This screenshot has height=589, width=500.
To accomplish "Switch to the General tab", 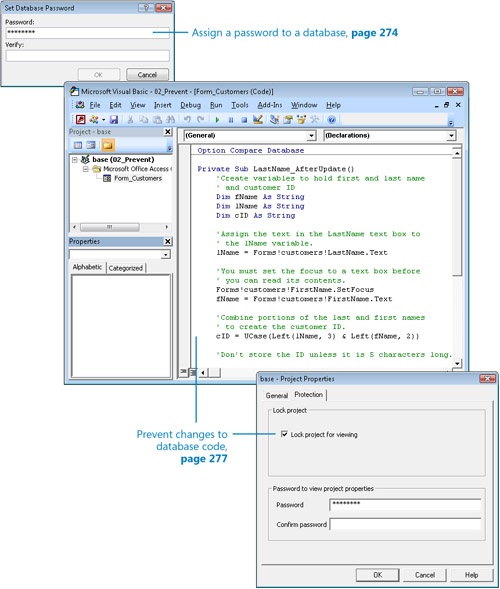I will 277,395.
